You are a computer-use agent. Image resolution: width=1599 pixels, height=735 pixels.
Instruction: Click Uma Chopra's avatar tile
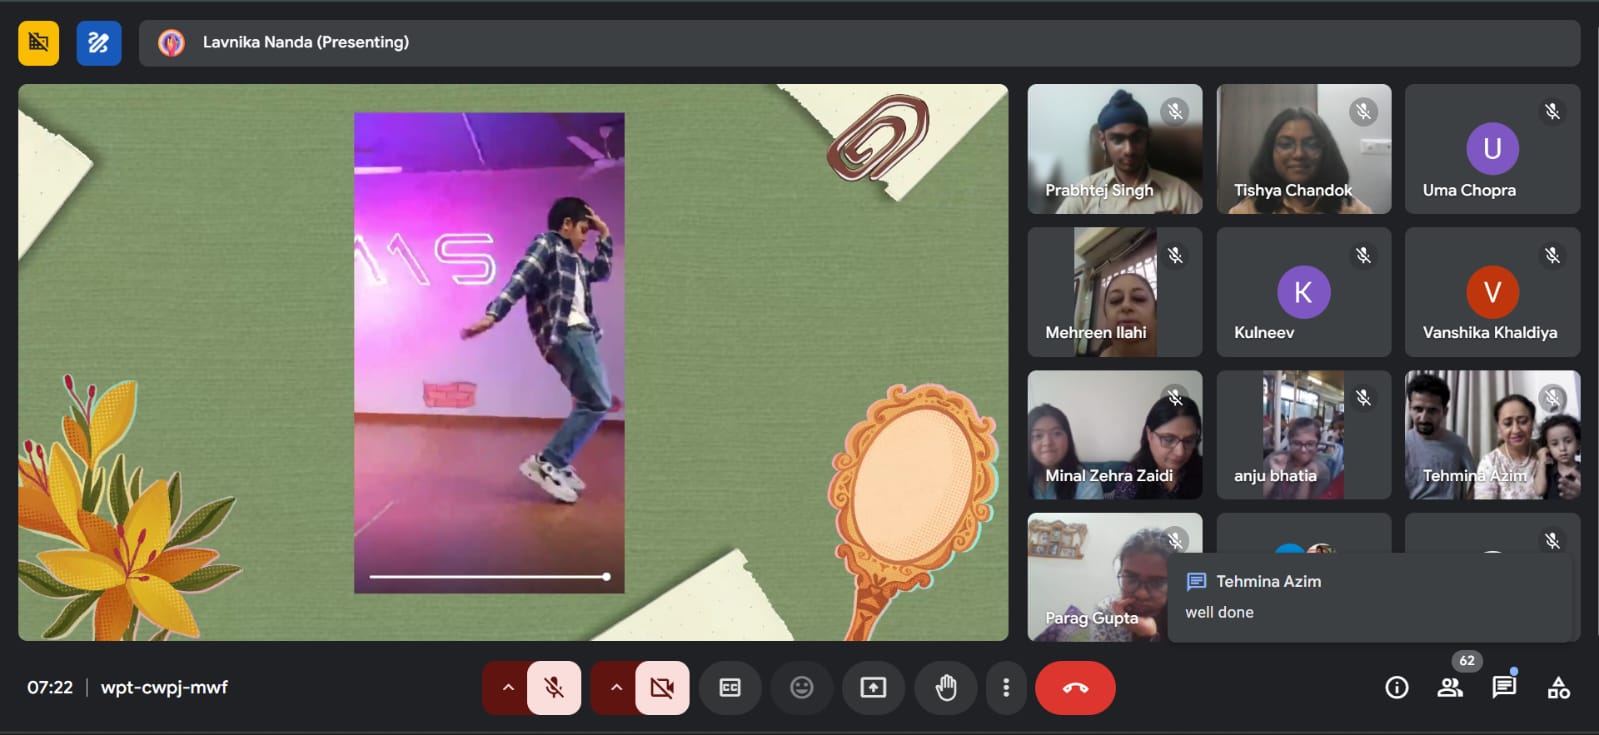click(x=1492, y=149)
